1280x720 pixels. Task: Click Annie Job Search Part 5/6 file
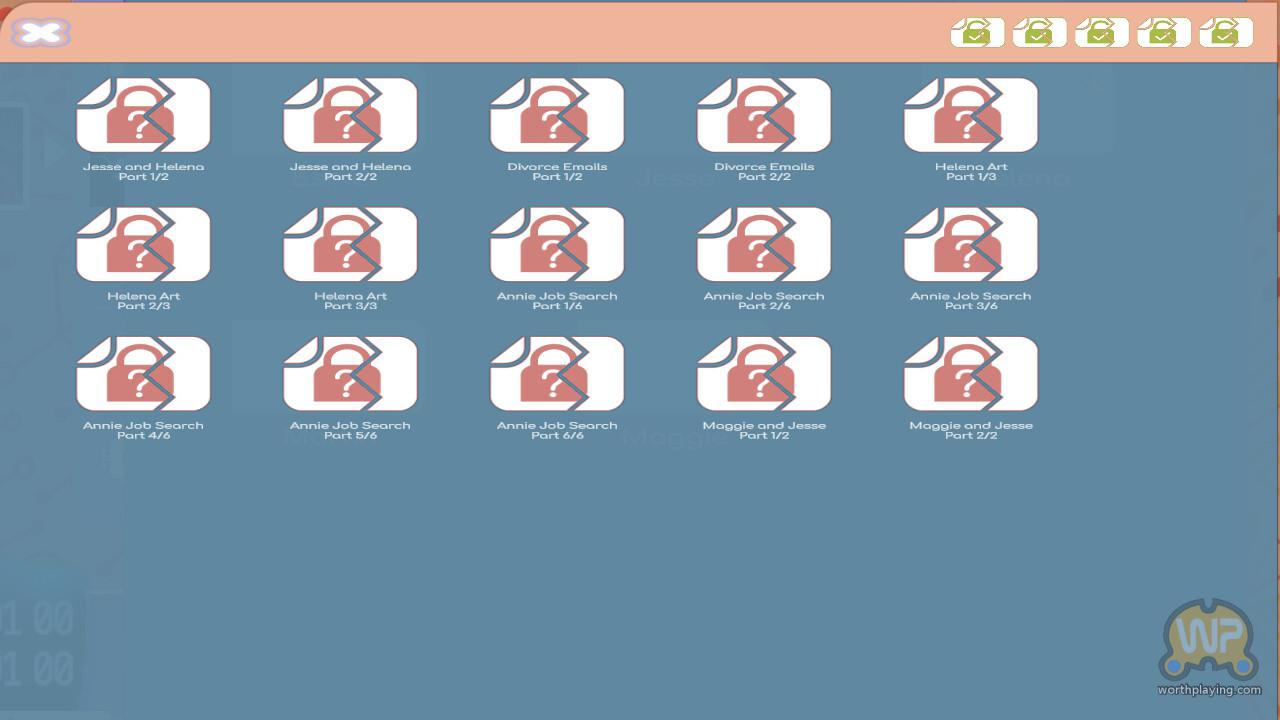tap(350, 373)
